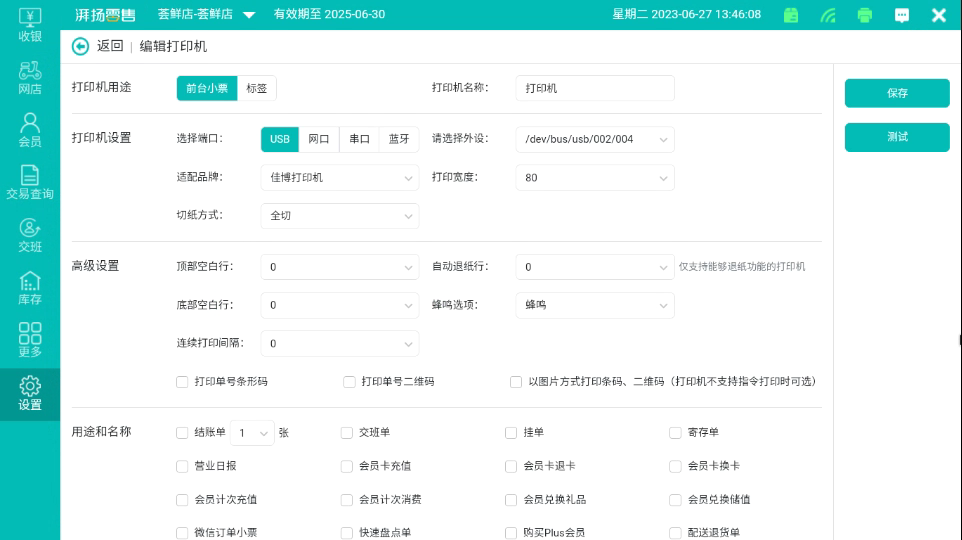Enable the 打印单号条形码 checkbox
This screenshot has height=540, width=962.
click(x=182, y=382)
